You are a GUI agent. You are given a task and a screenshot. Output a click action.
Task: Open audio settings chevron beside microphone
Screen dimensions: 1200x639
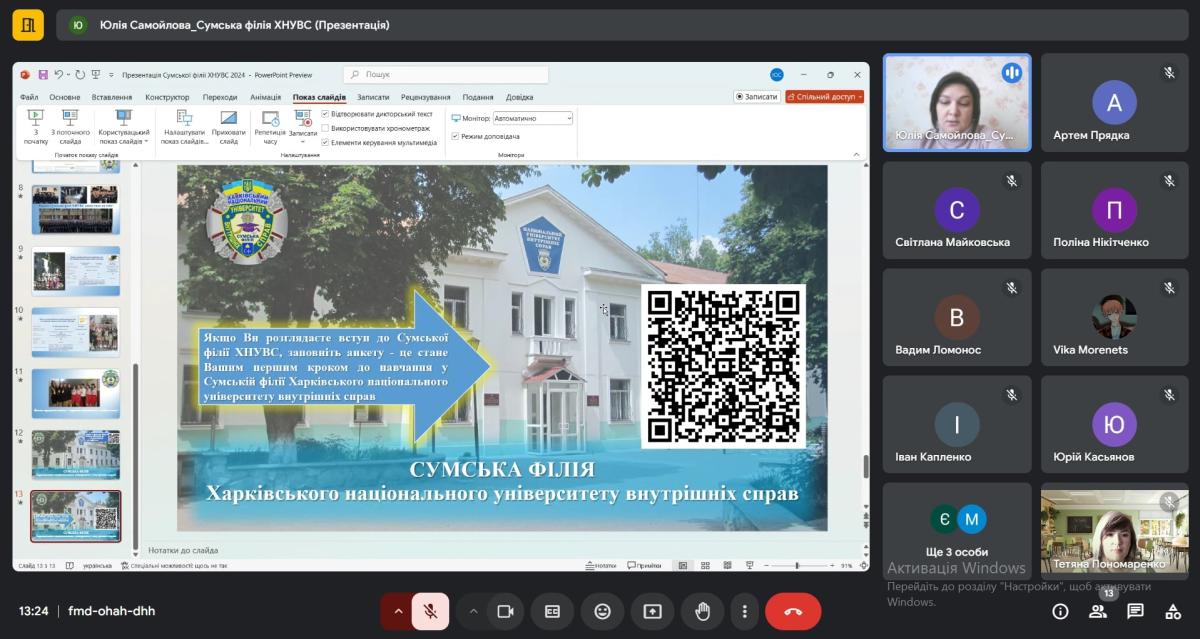tap(398, 611)
